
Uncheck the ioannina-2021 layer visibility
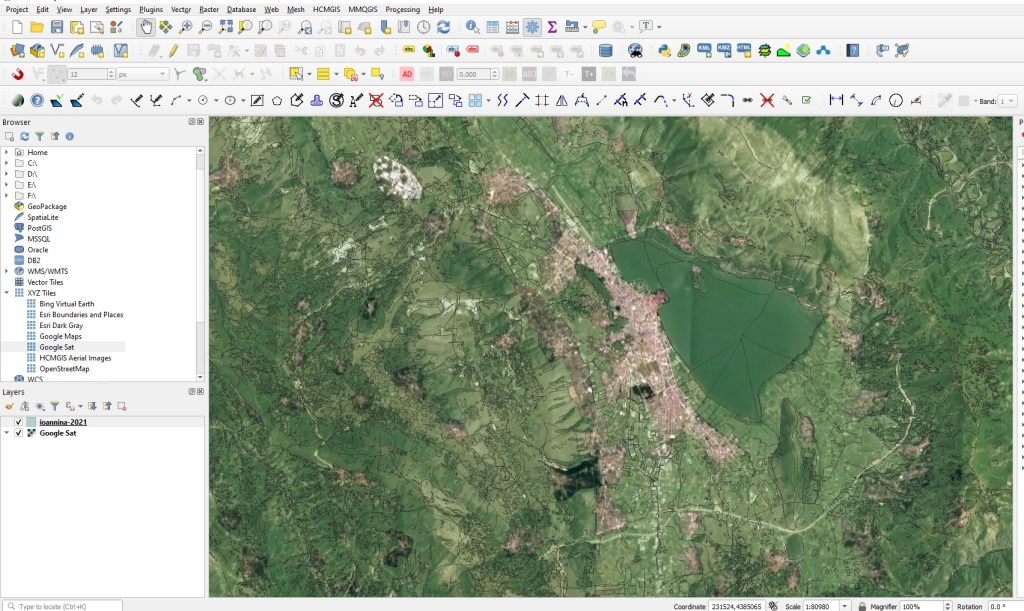[19, 422]
